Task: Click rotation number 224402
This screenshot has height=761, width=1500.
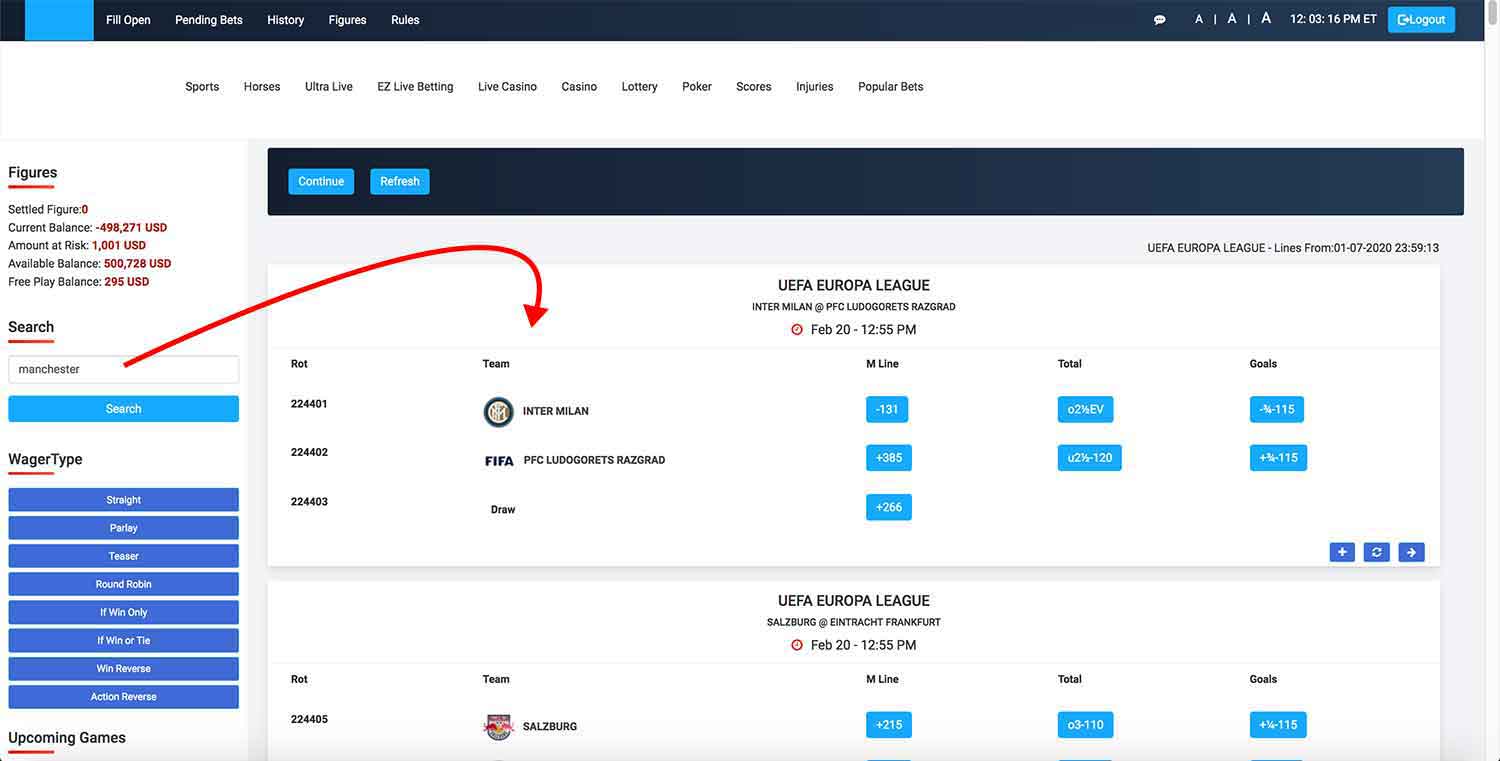Action: coord(309,452)
